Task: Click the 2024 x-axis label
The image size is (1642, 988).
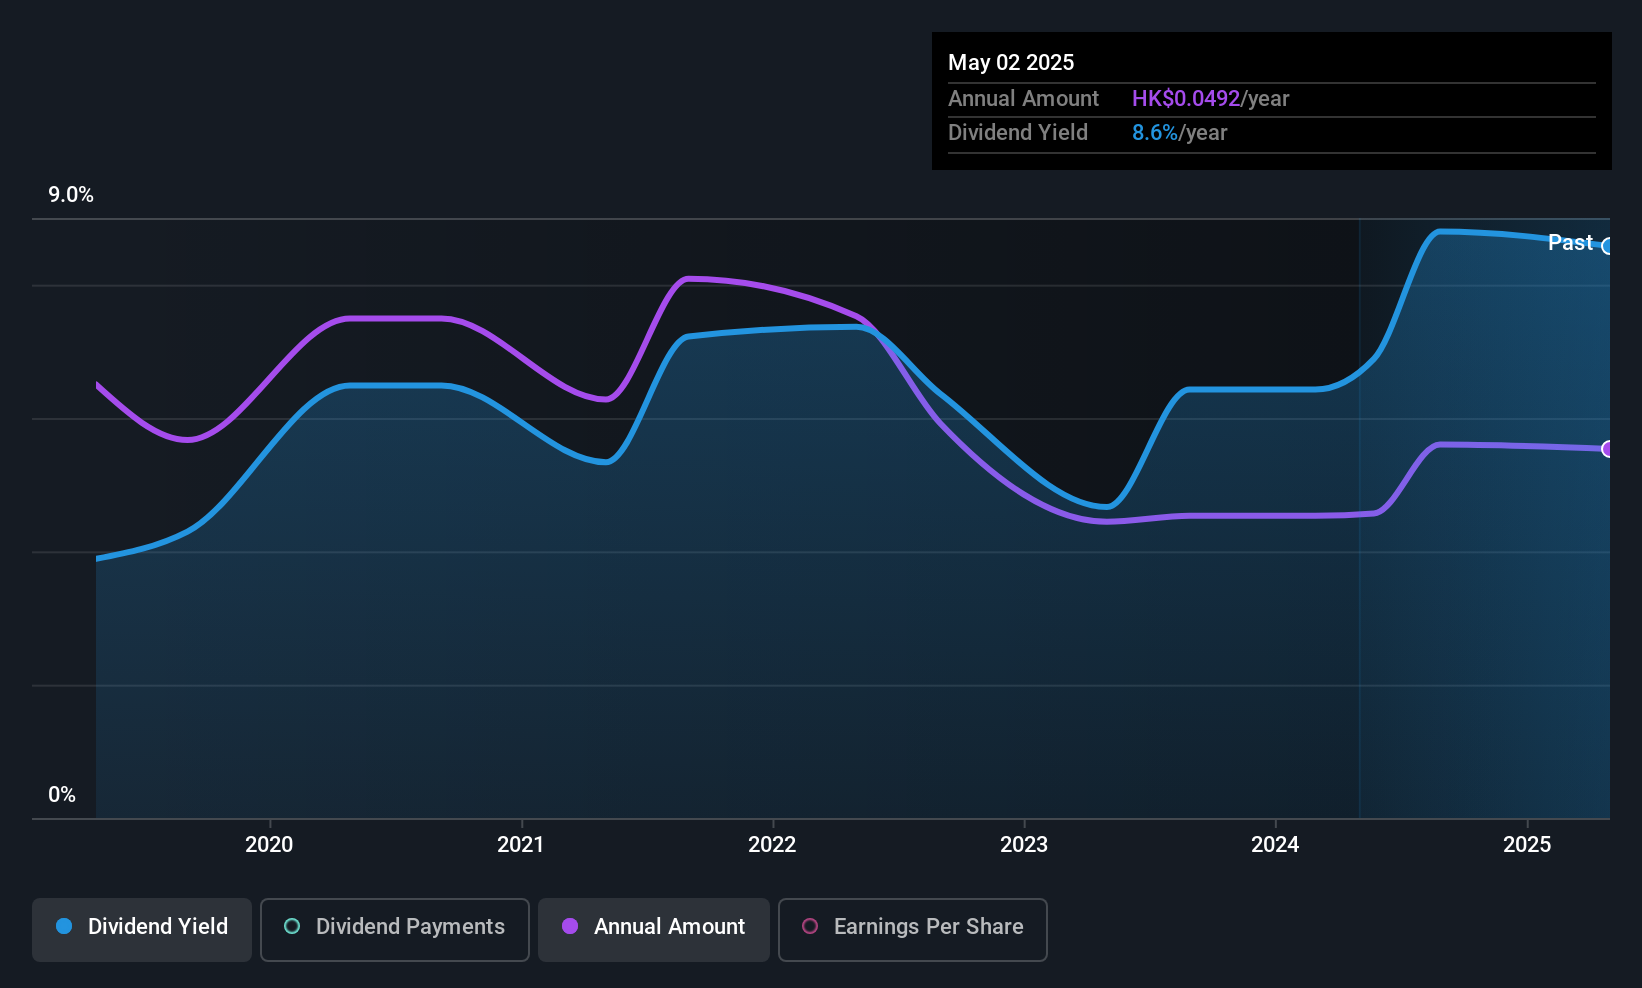Action: click(1275, 844)
